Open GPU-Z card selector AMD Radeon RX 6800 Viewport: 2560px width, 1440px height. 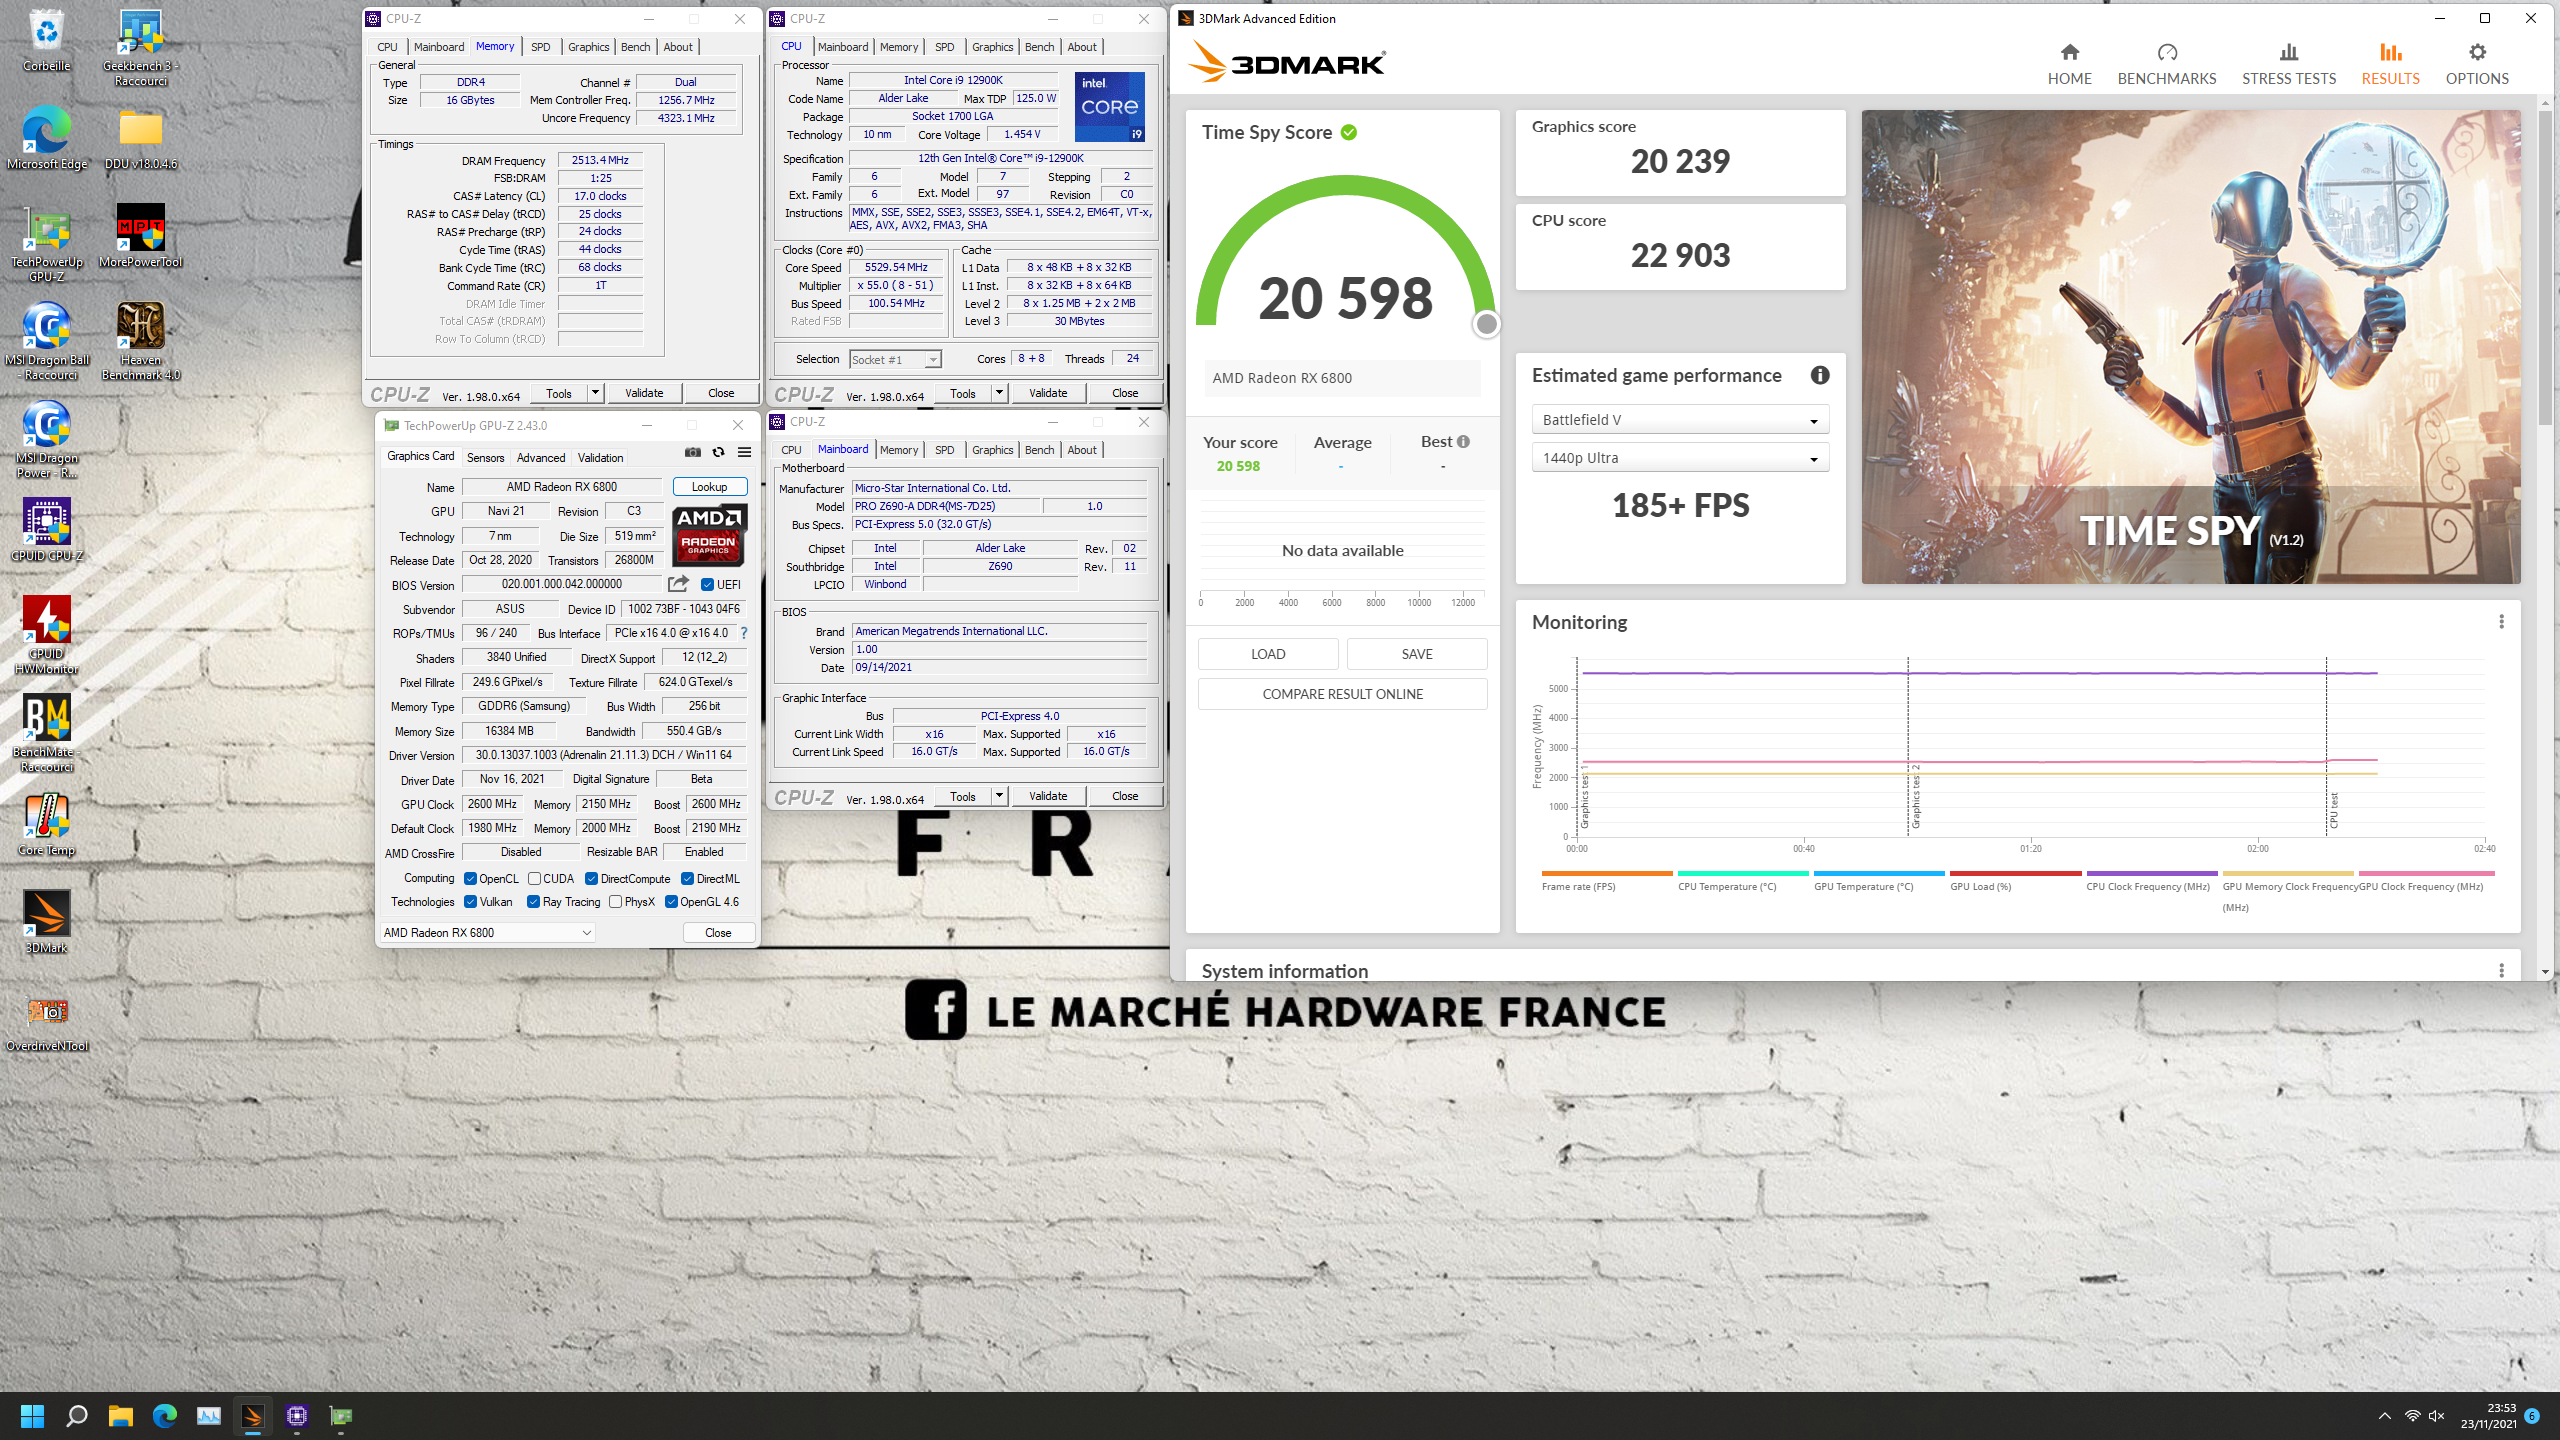point(488,932)
